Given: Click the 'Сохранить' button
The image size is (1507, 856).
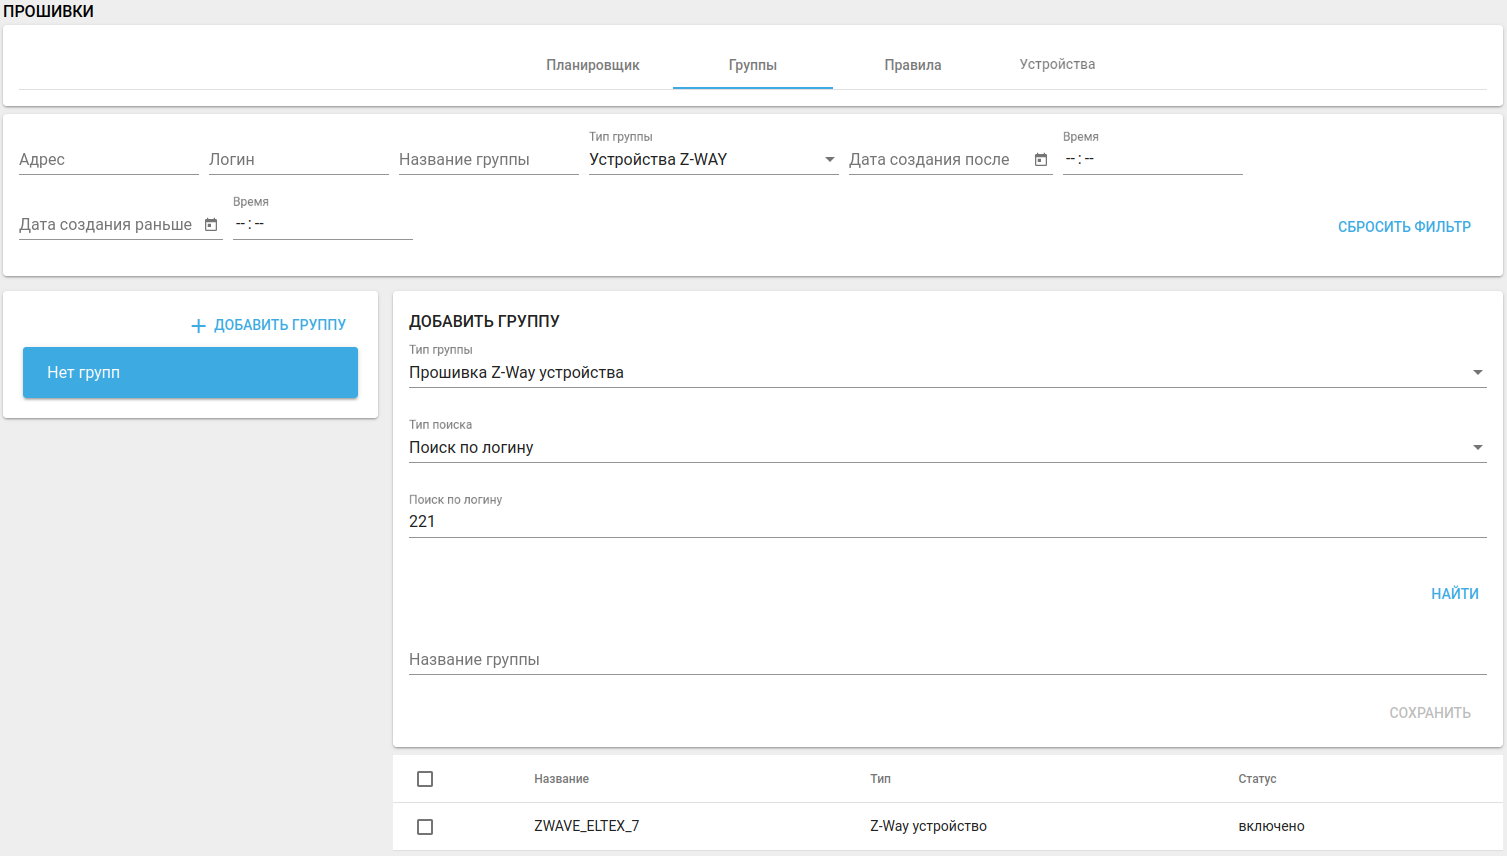Looking at the screenshot, I should click(x=1429, y=713).
